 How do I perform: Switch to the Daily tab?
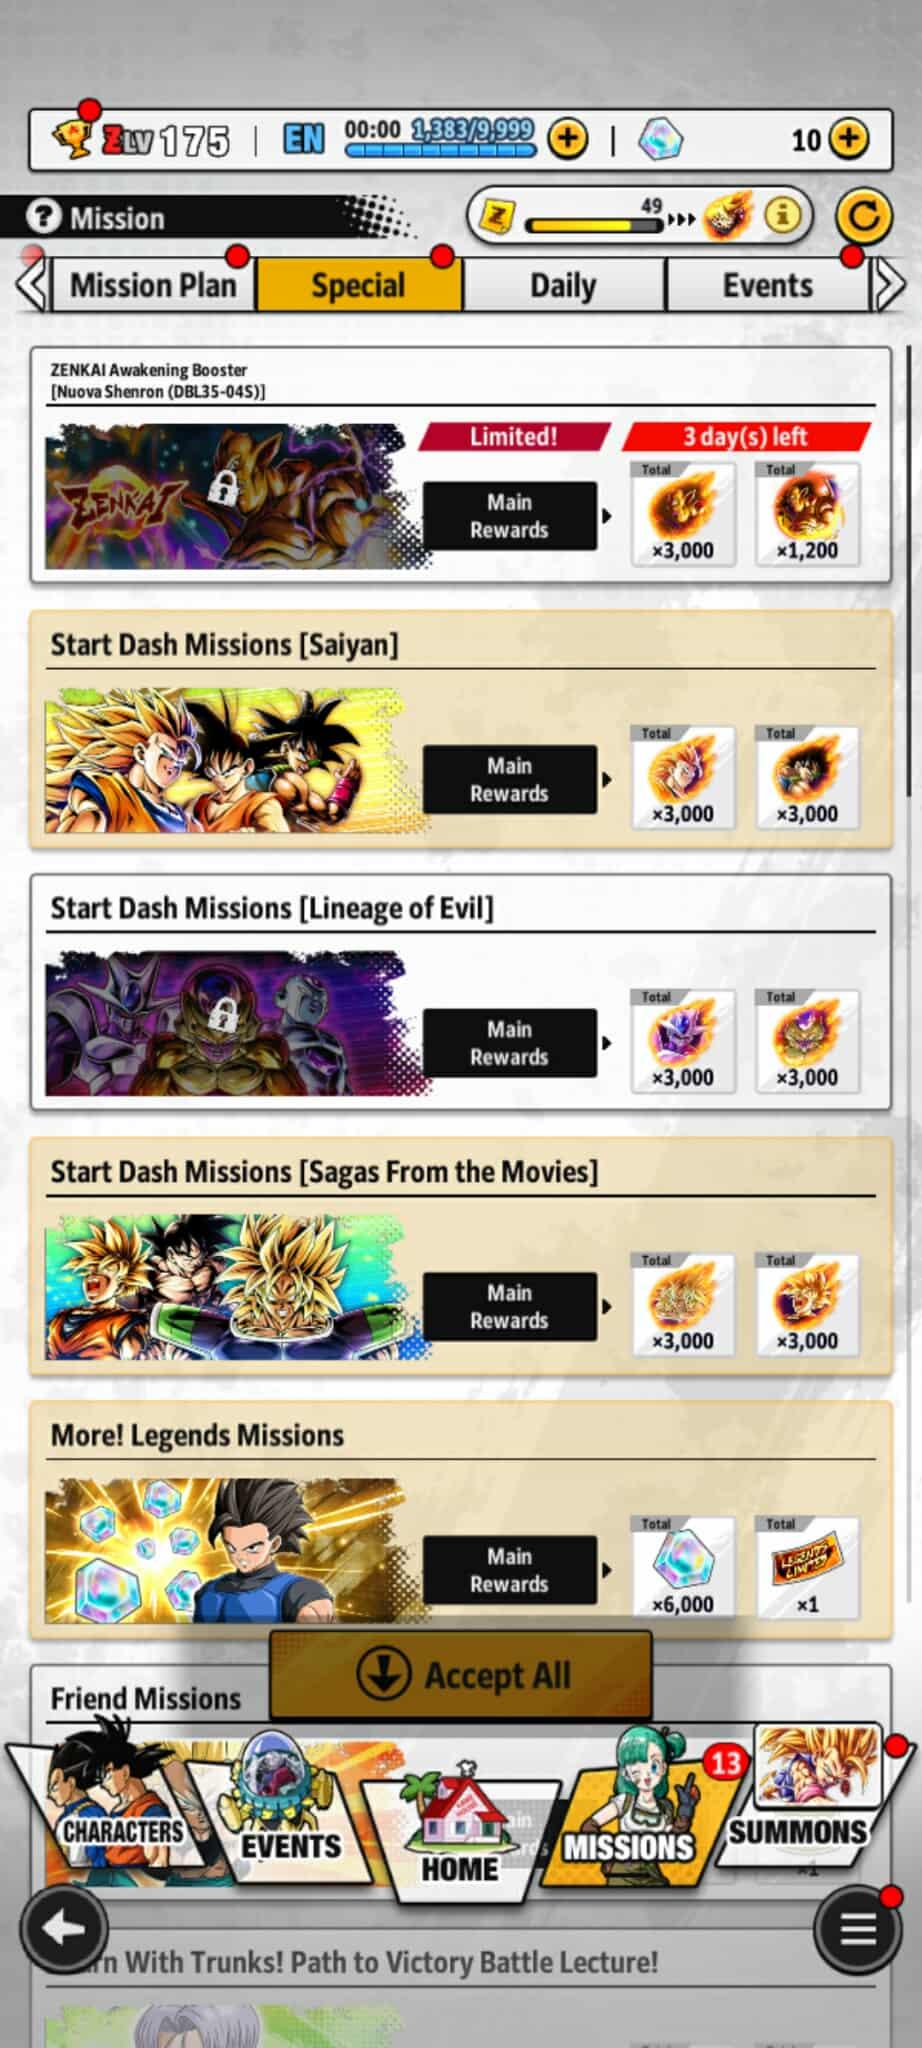[x=564, y=285]
